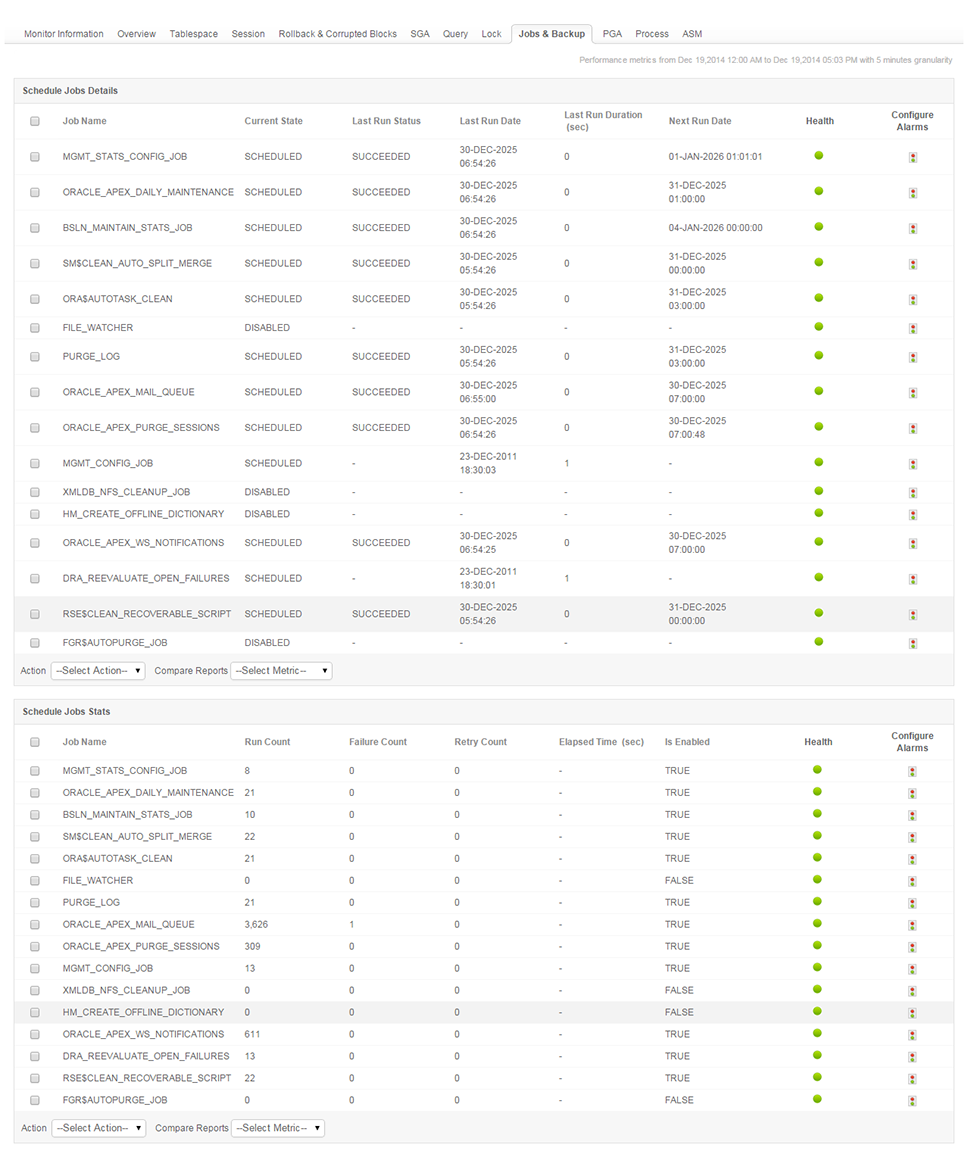The image size is (968, 1151).
Task: Switch to the Tablespace tab
Action: 193,34
